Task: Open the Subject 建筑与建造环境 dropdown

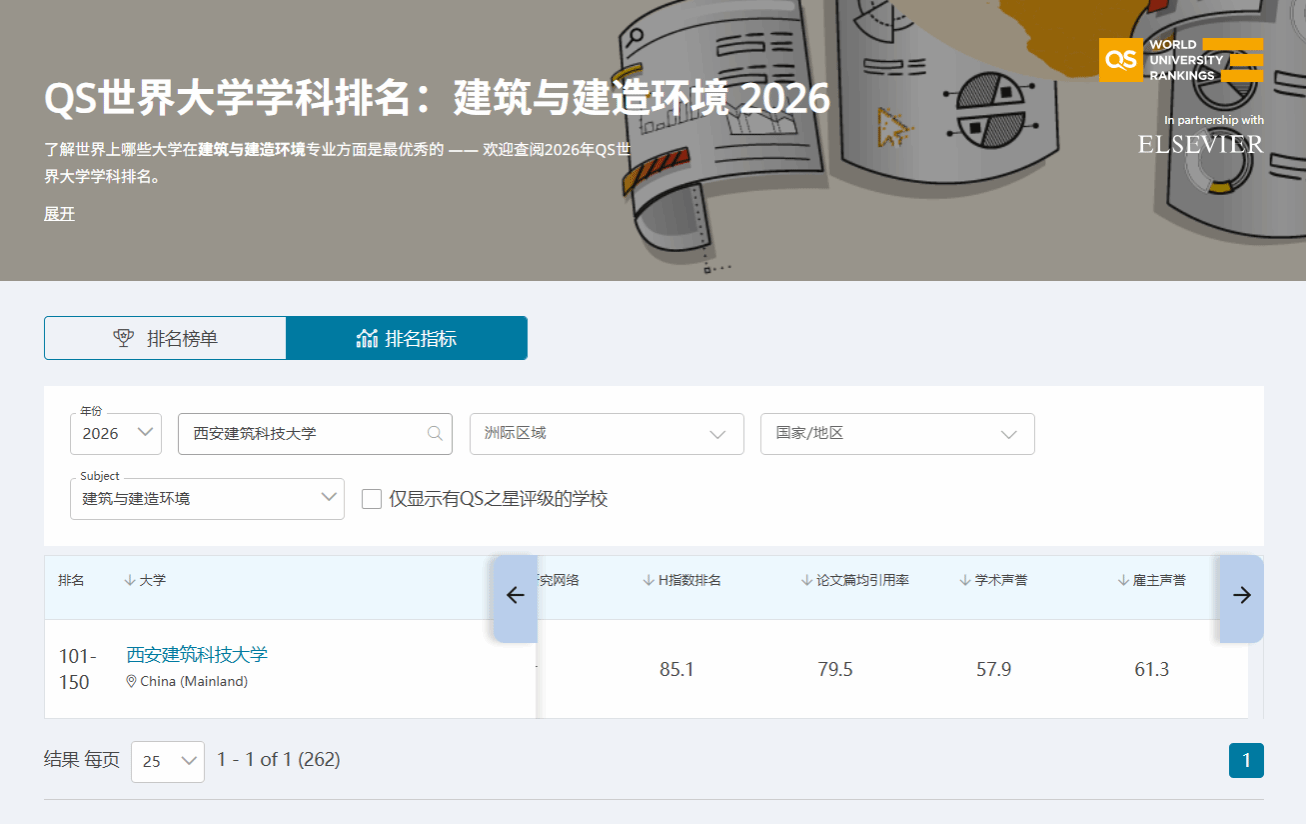Action: point(207,499)
